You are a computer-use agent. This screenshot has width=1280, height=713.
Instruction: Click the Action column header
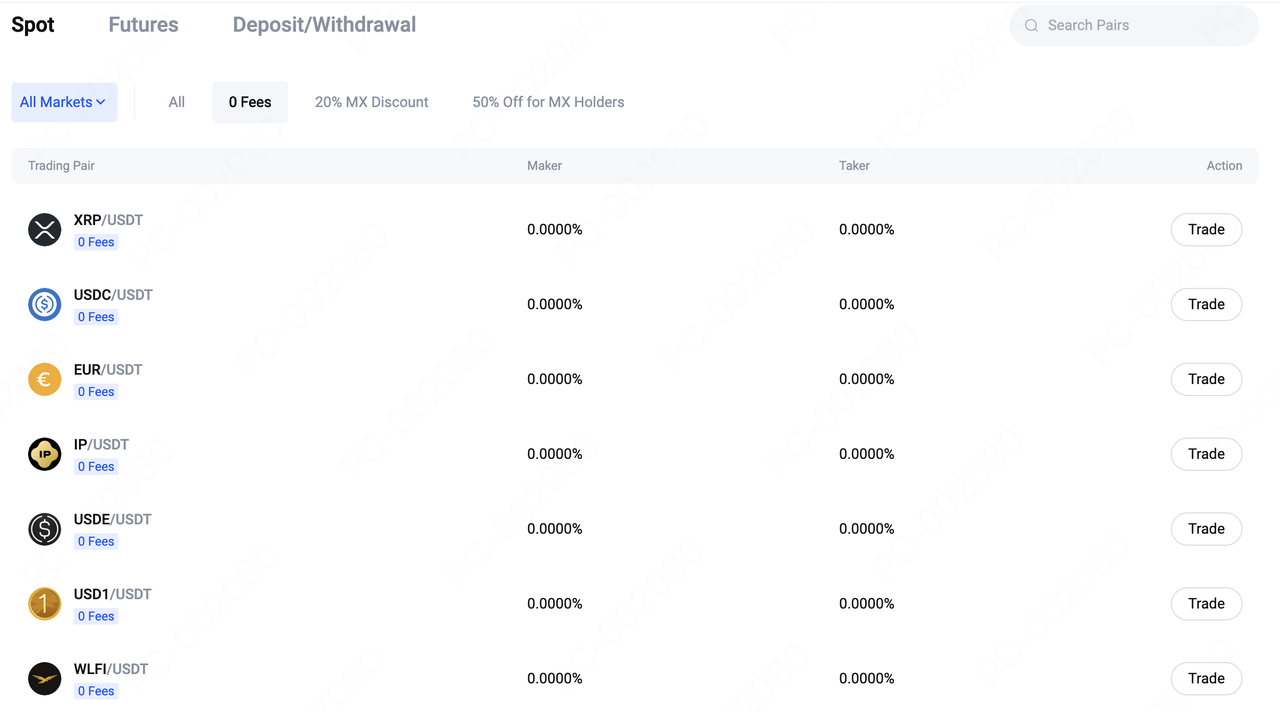[x=1224, y=166]
